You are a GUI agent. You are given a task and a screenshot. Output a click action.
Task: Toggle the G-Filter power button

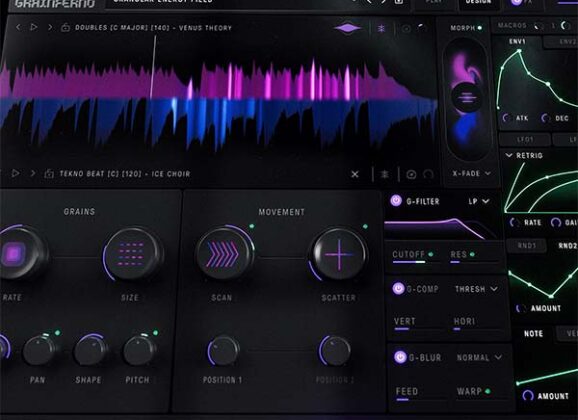coord(396,201)
